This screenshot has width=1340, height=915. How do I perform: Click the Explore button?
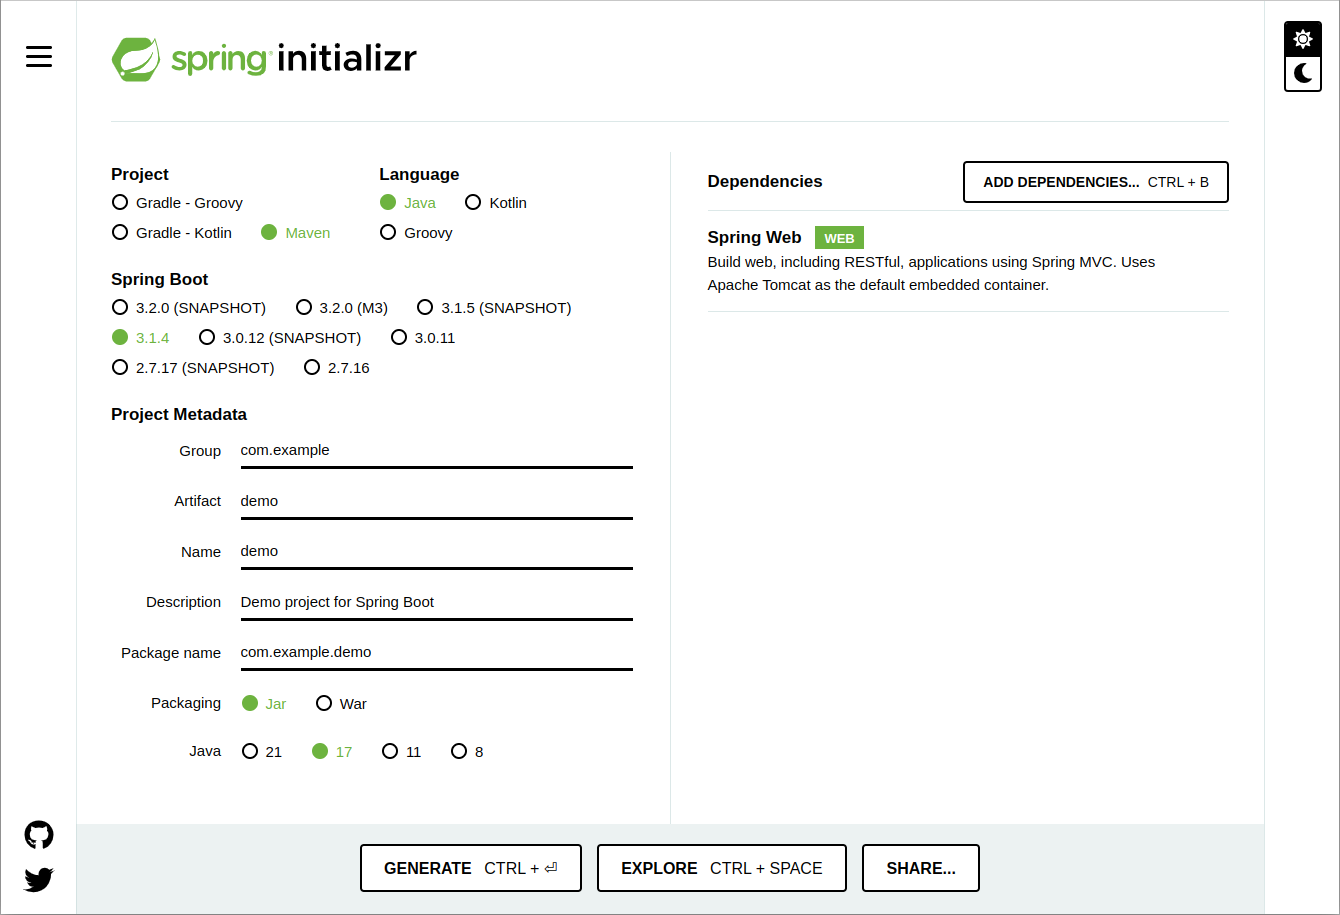coord(722,868)
